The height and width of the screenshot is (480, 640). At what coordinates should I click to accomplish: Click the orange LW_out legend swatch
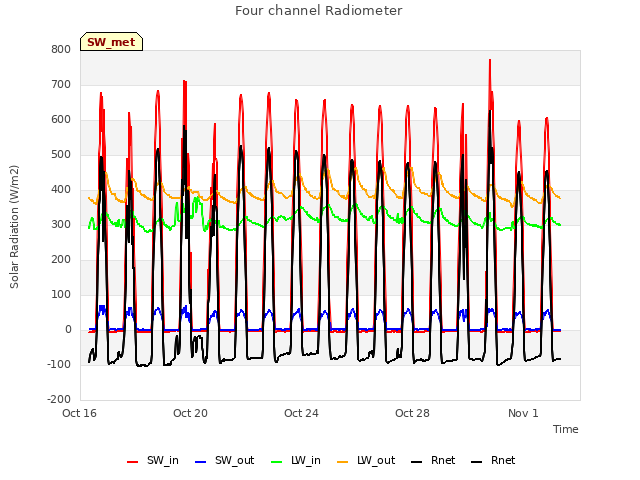[x=342, y=462]
